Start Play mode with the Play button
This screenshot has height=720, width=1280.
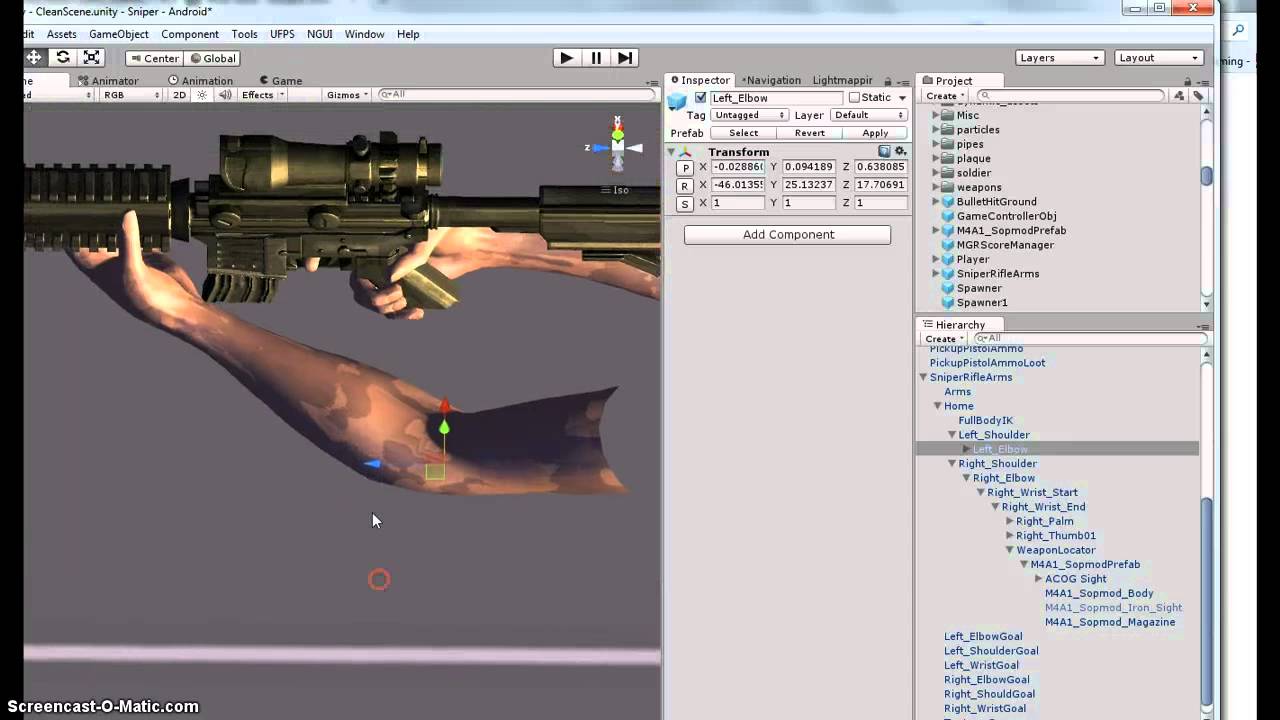pos(566,58)
